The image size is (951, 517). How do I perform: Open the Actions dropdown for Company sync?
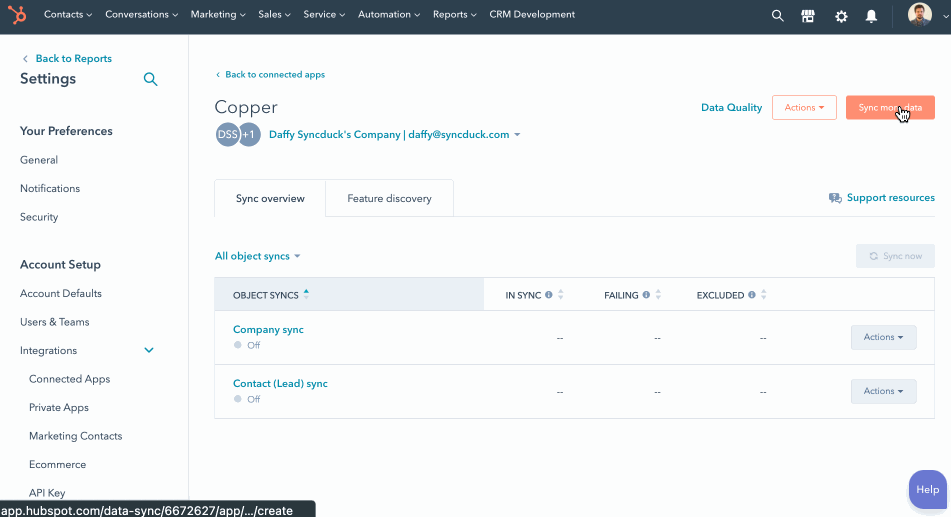click(x=883, y=337)
